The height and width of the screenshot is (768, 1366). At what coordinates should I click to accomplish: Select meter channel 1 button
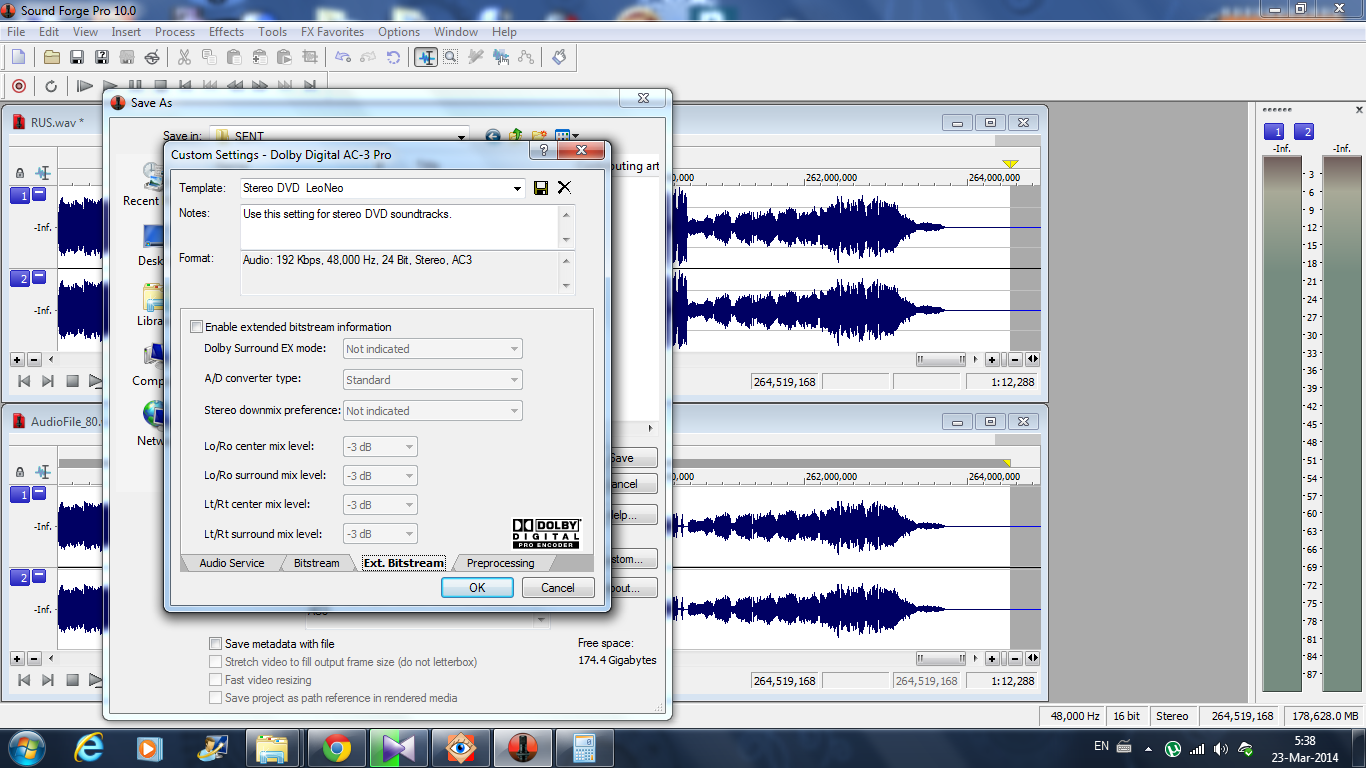coord(1274,132)
